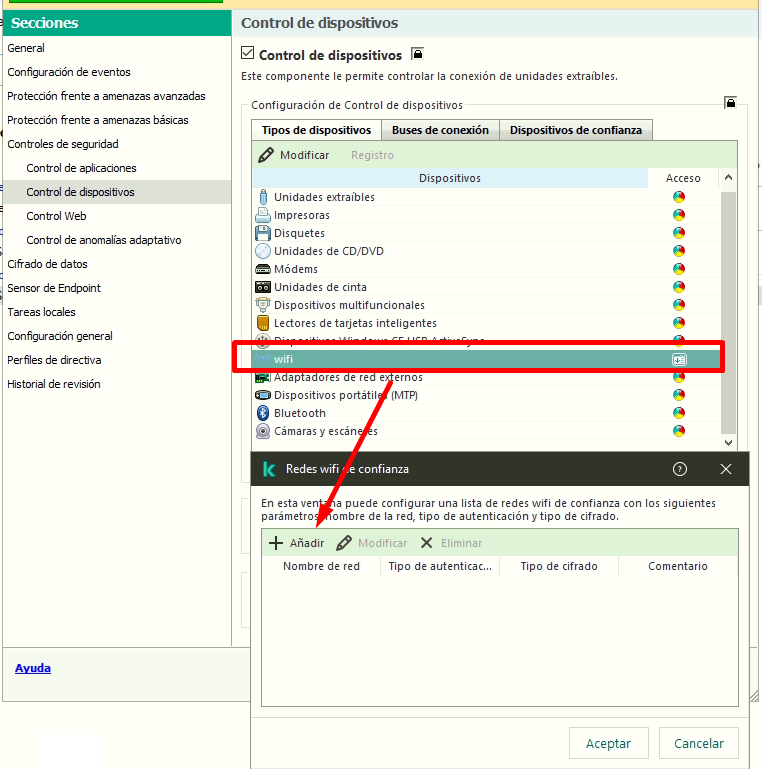Click Tipo de autenticac... column header
Screen dimensions: 762x769
pos(440,566)
